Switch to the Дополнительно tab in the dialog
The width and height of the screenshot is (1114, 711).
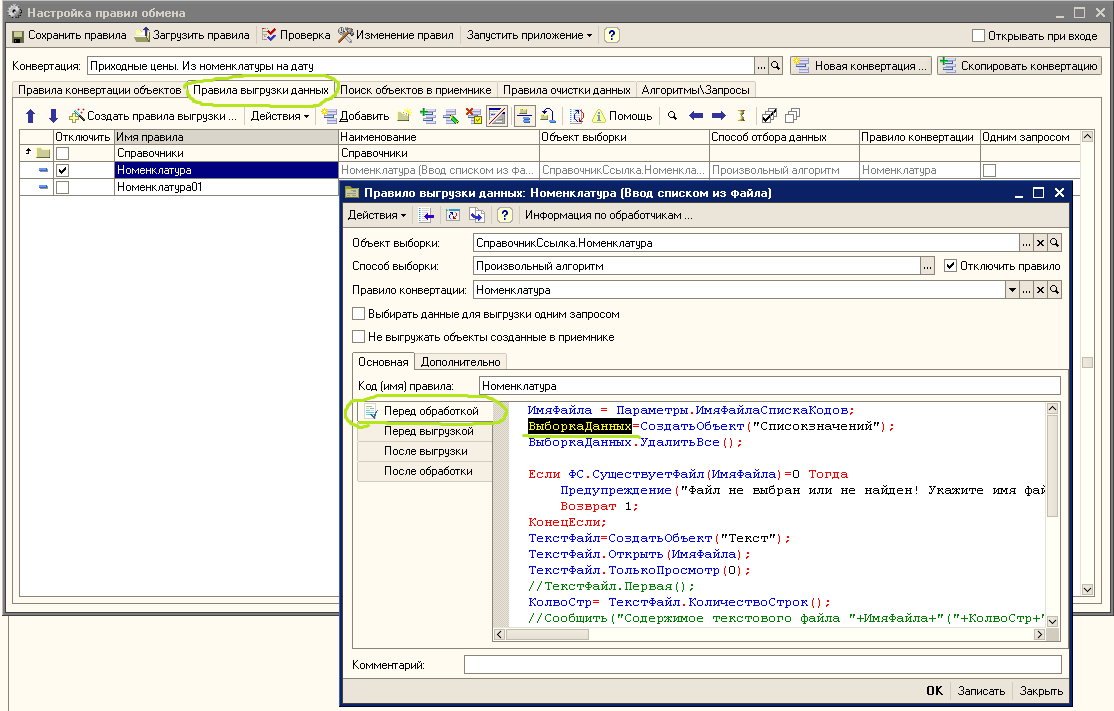[460, 362]
